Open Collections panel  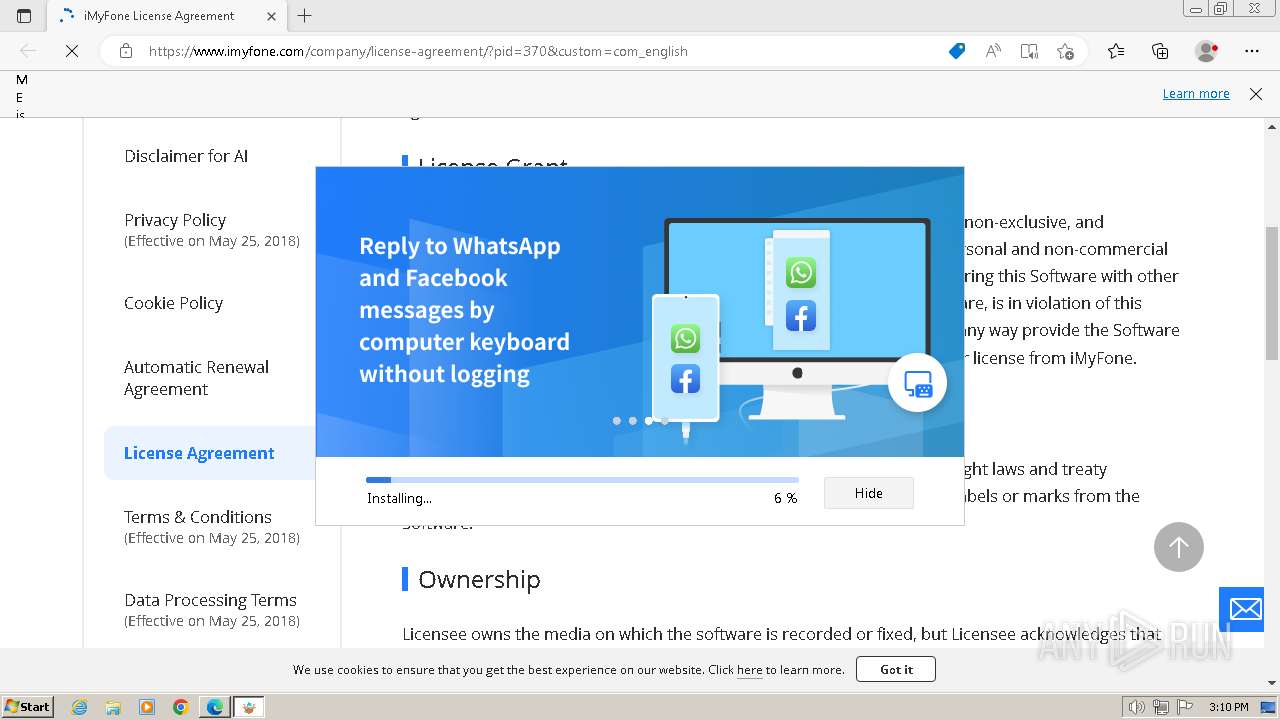(x=1160, y=51)
